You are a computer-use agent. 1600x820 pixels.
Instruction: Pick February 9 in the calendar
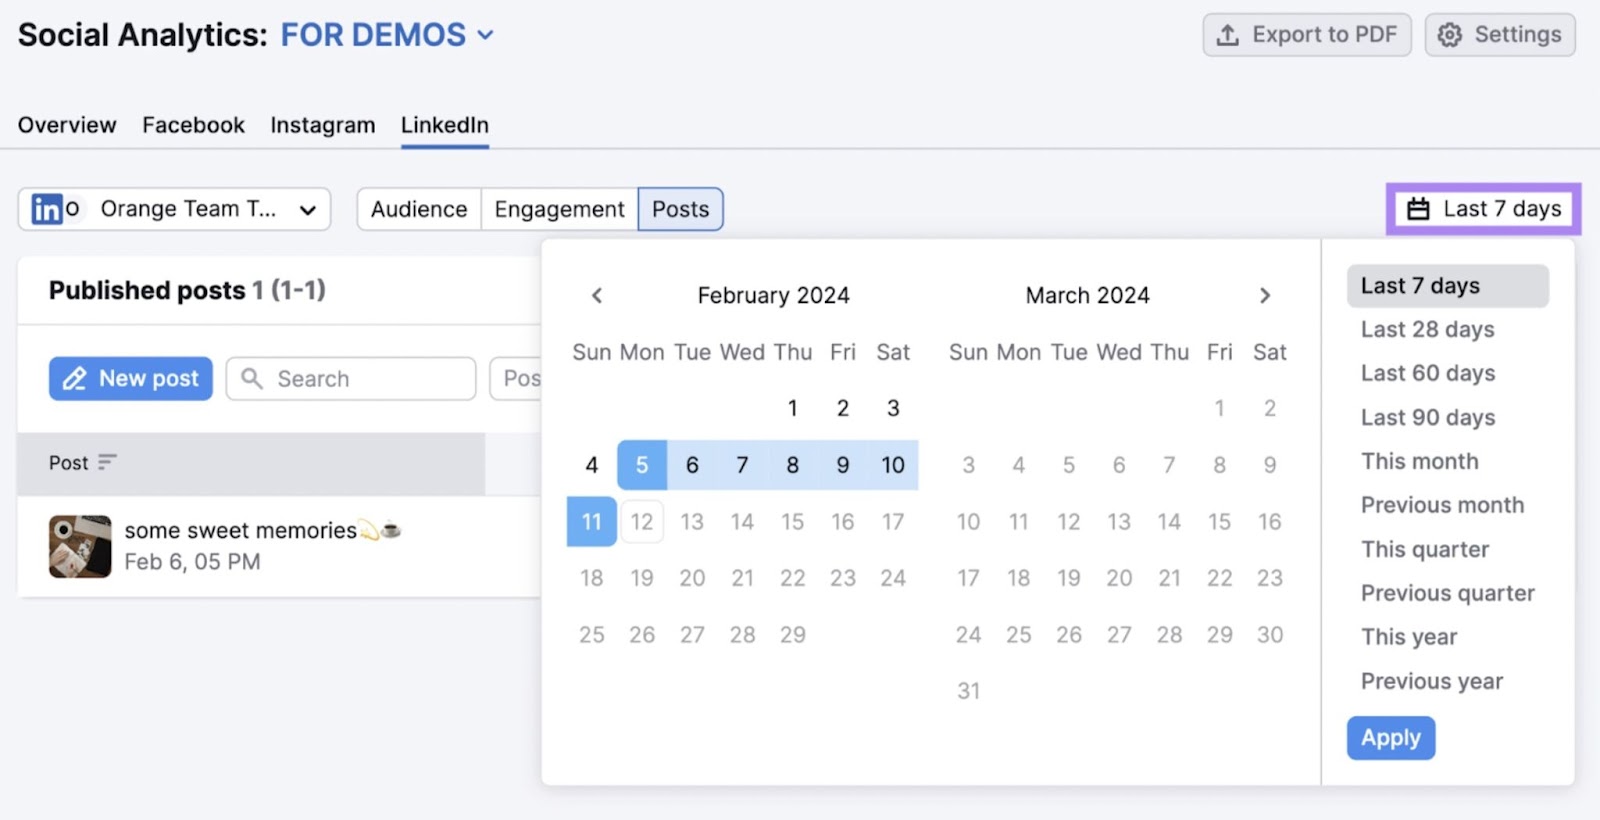pos(843,465)
